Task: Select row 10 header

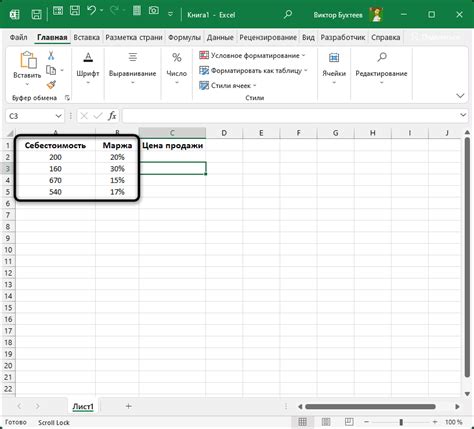Action: click(8, 250)
